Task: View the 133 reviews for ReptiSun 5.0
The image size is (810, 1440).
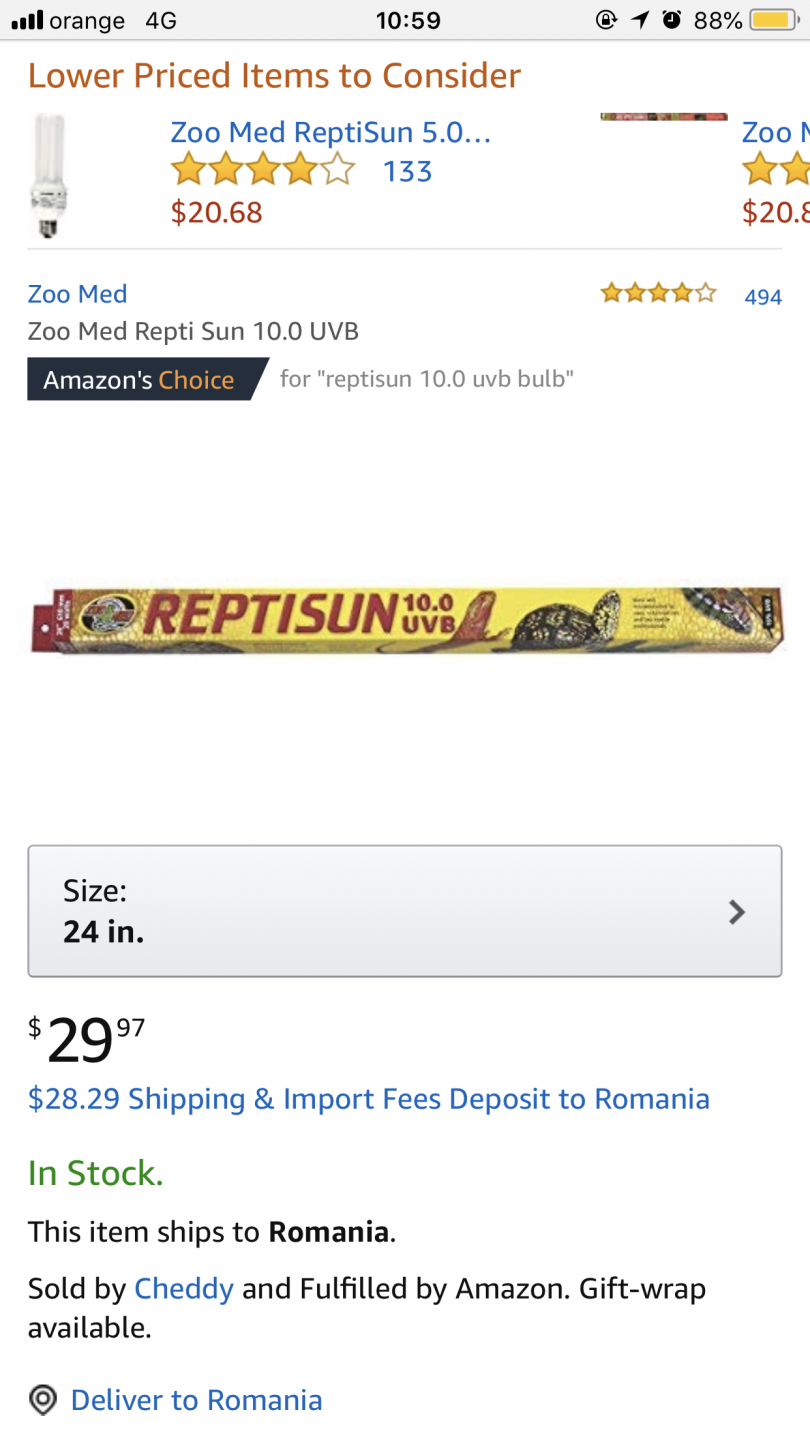Action: point(408,172)
